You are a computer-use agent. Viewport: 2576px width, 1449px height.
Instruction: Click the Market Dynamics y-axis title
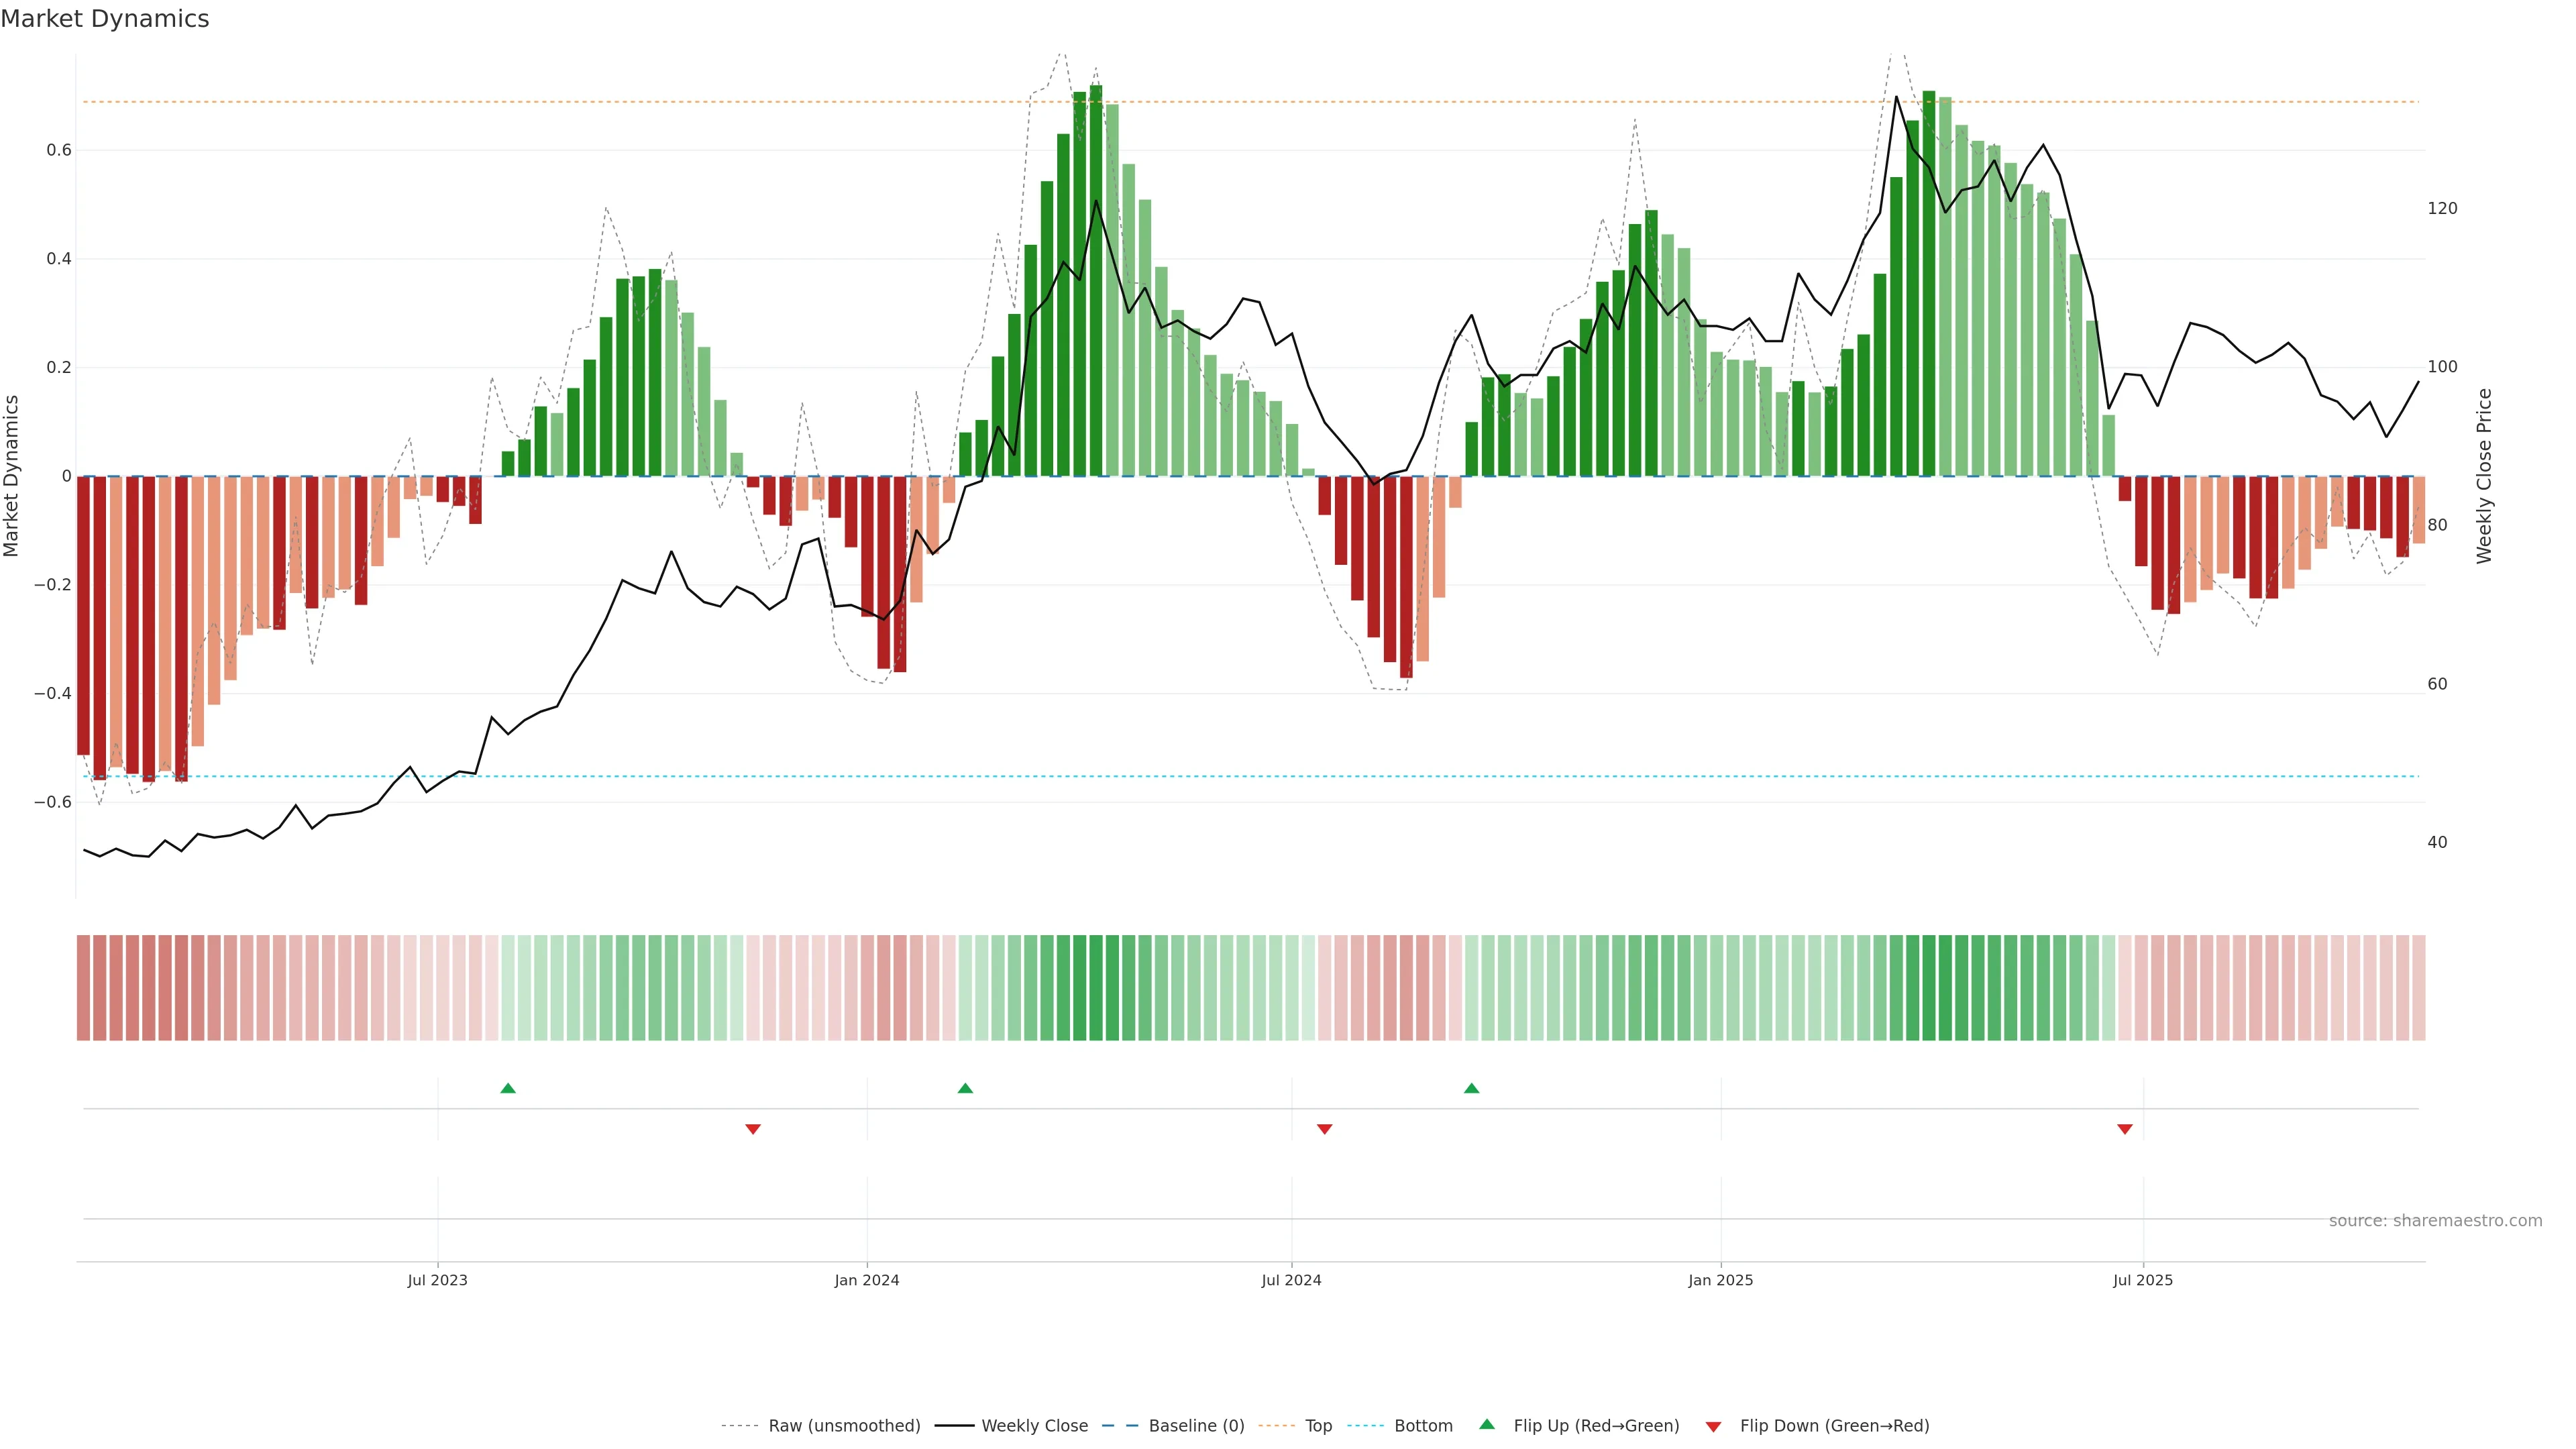12,476
